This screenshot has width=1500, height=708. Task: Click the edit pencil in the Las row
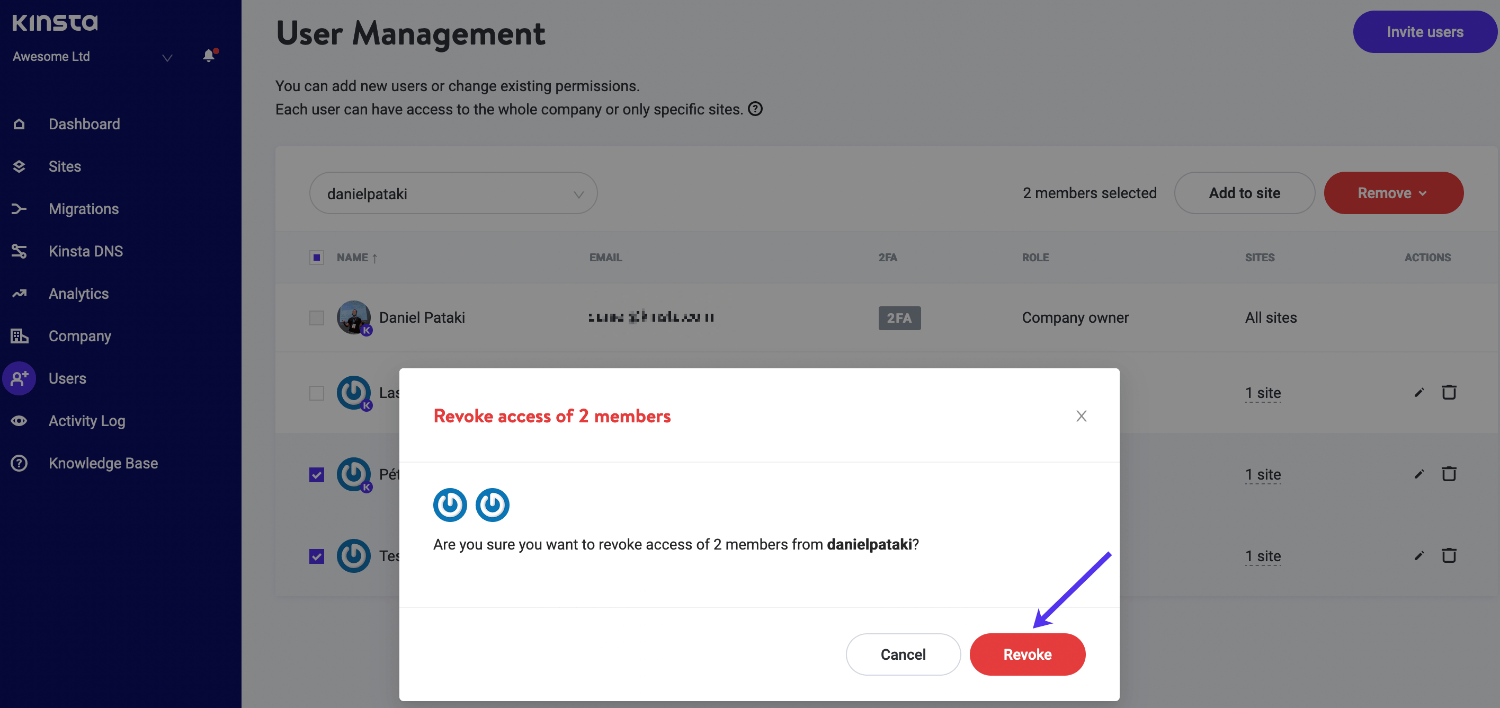click(x=1418, y=393)
